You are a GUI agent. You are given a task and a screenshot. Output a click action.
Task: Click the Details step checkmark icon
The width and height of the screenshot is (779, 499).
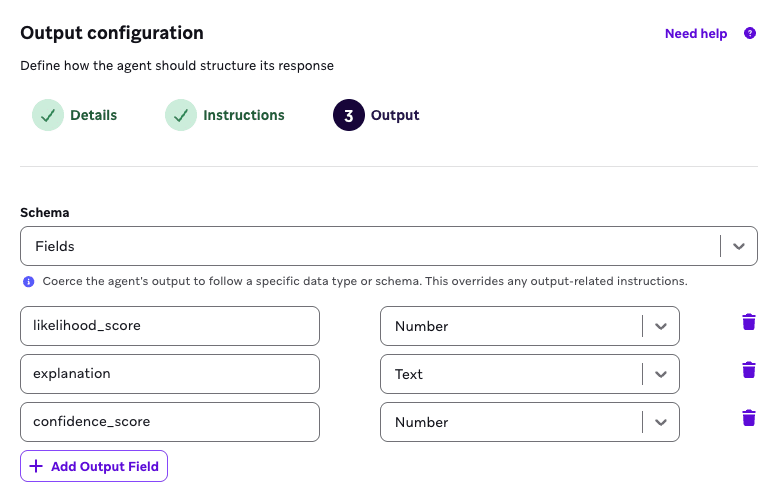click(x=47, y=115)
